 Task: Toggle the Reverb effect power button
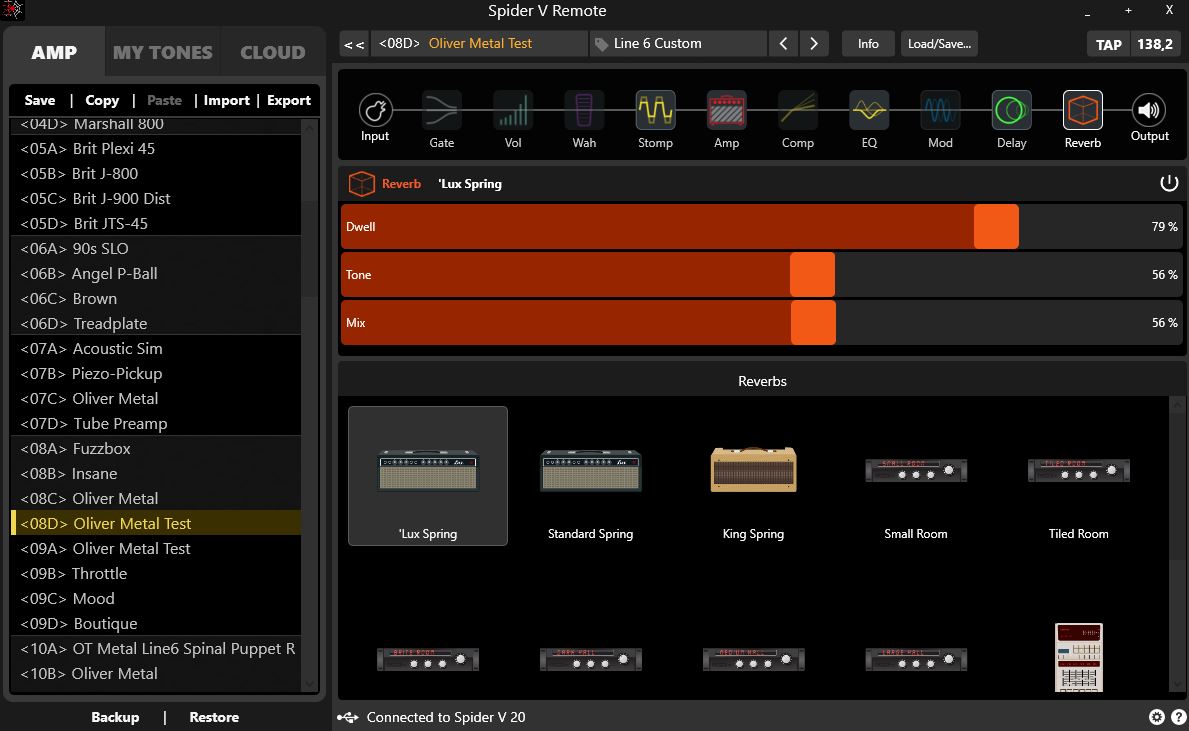point(1169,183)
